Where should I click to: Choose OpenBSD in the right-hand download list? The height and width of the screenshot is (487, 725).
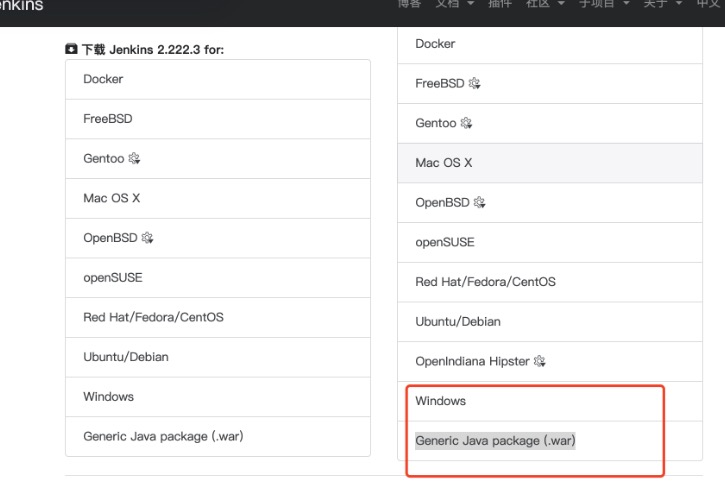(550, 203)
